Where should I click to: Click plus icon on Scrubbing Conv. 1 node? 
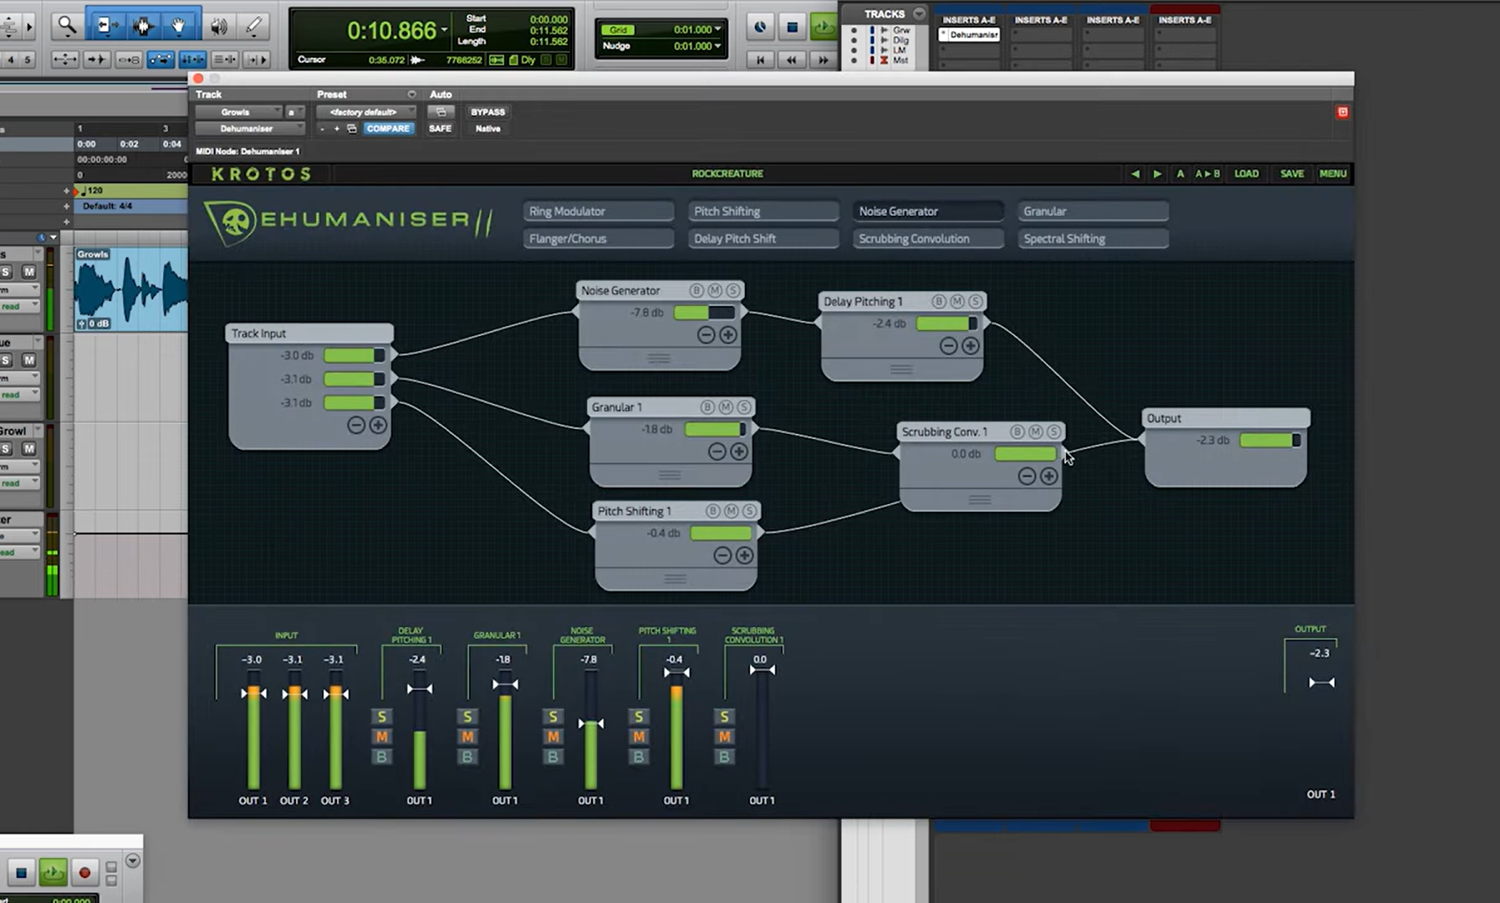[x=1049, y=476]
